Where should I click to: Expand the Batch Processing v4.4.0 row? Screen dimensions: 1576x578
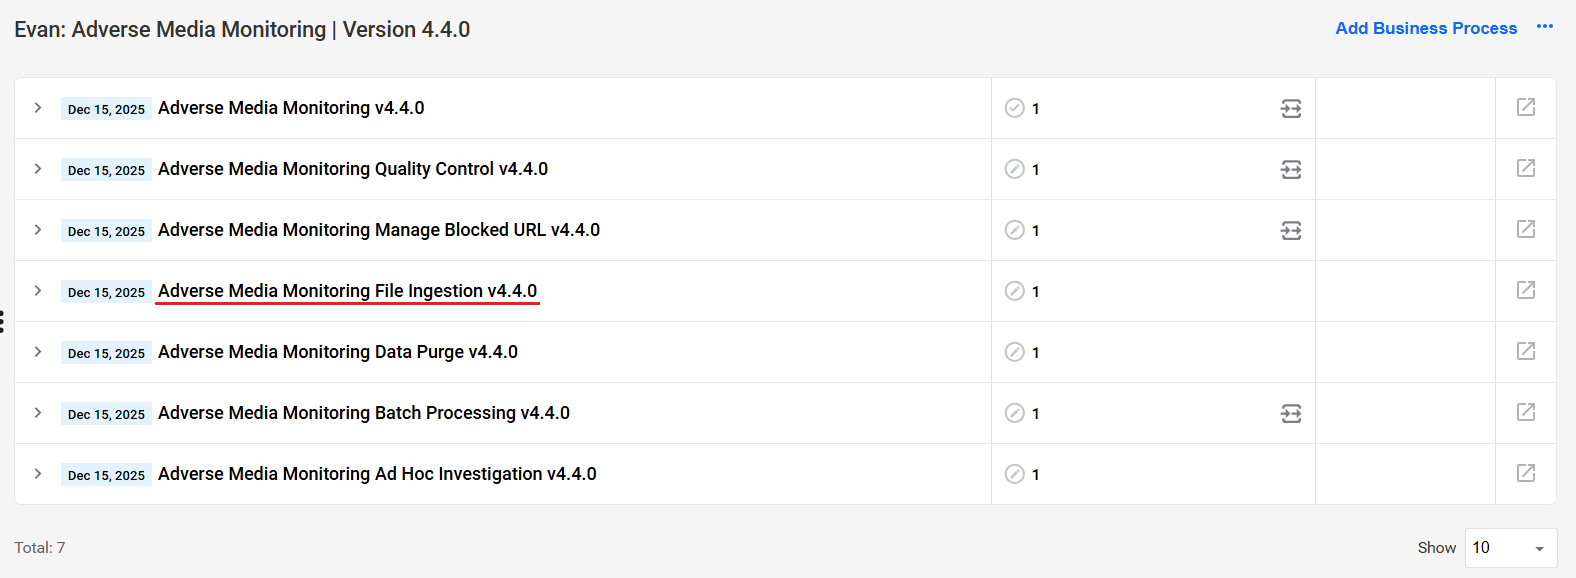[x=38, y=412]
